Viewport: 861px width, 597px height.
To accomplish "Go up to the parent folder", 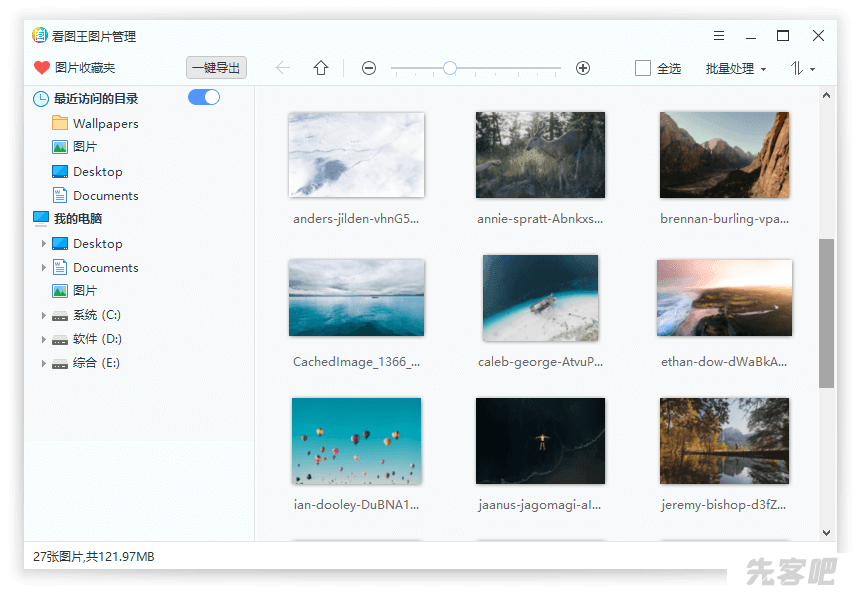I will point(321,68).
